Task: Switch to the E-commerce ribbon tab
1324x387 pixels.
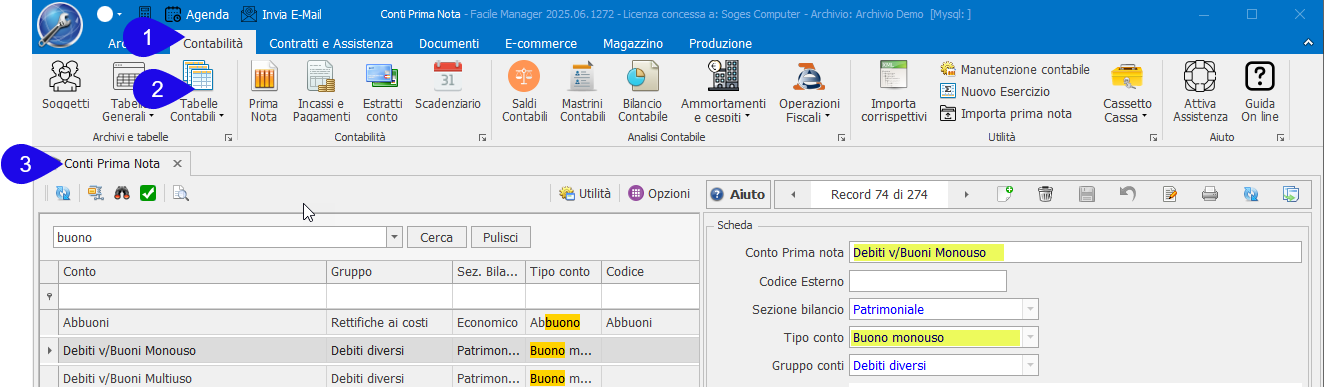Action: (541, 43)
